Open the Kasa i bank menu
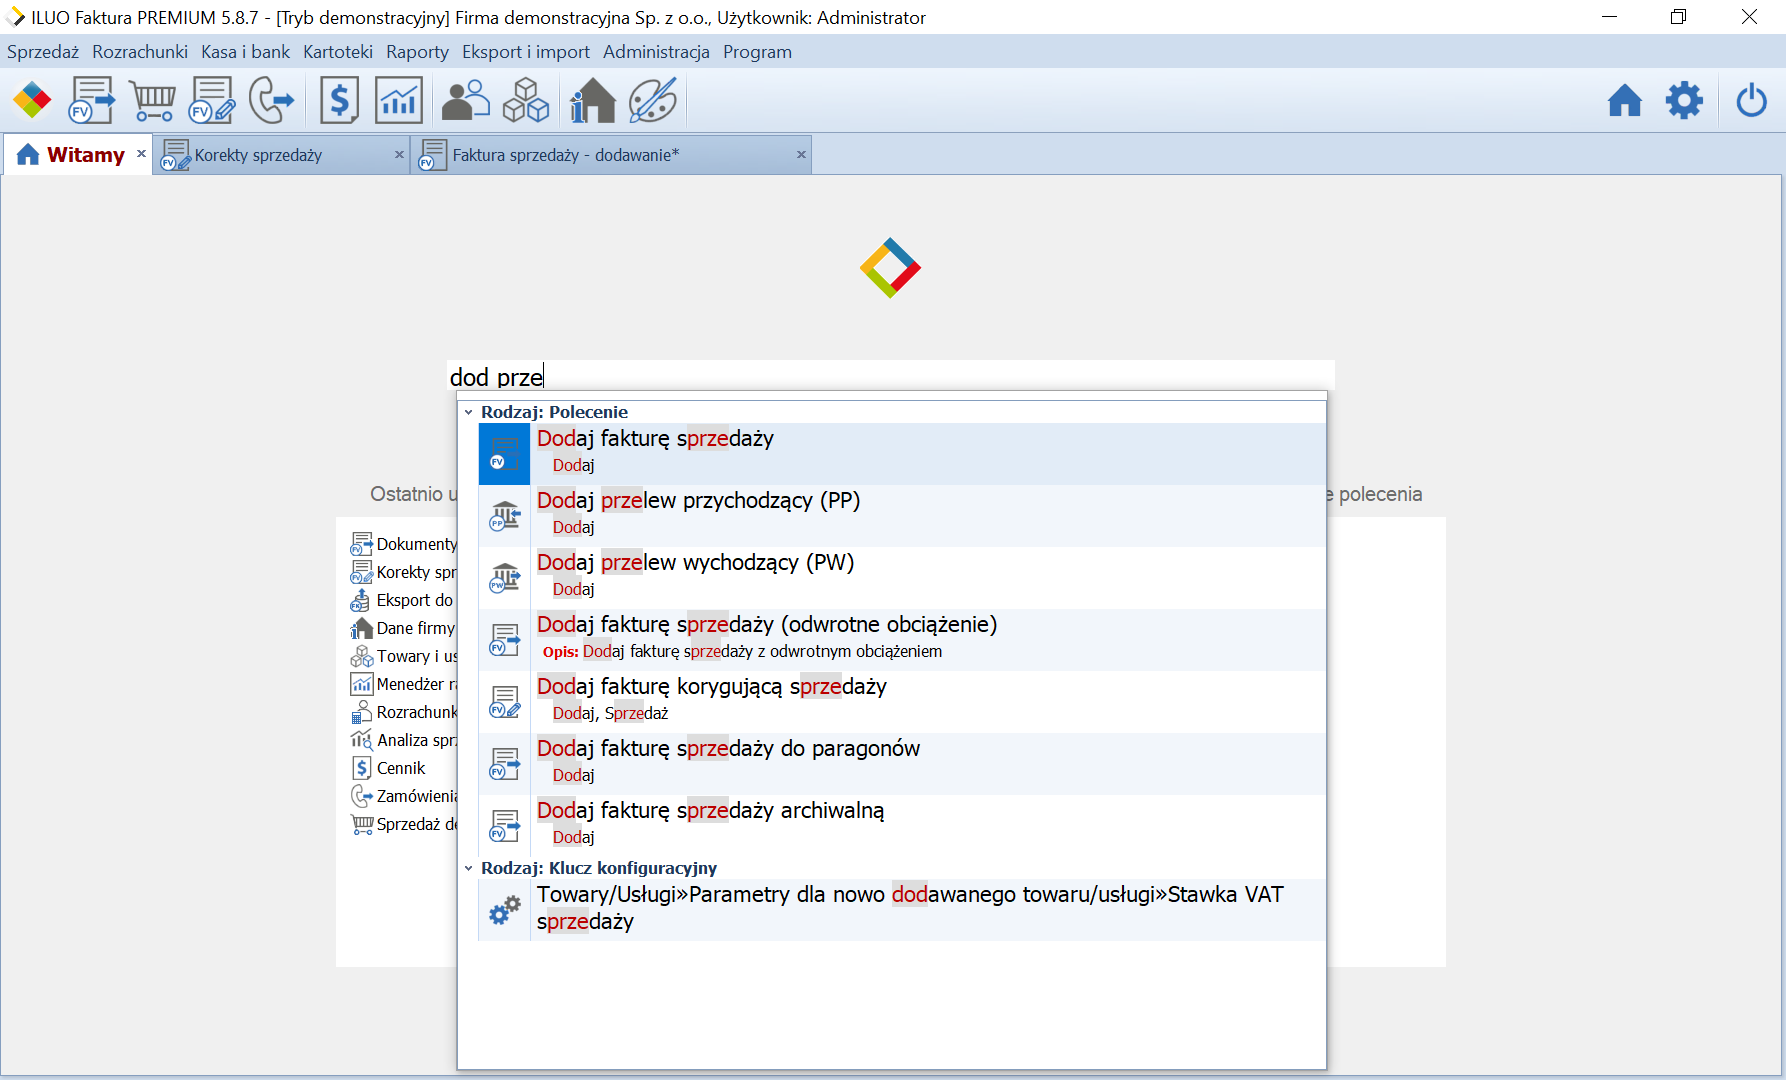The width and height of the screenshot is (1786, 1080). click(x=245, y=52)
